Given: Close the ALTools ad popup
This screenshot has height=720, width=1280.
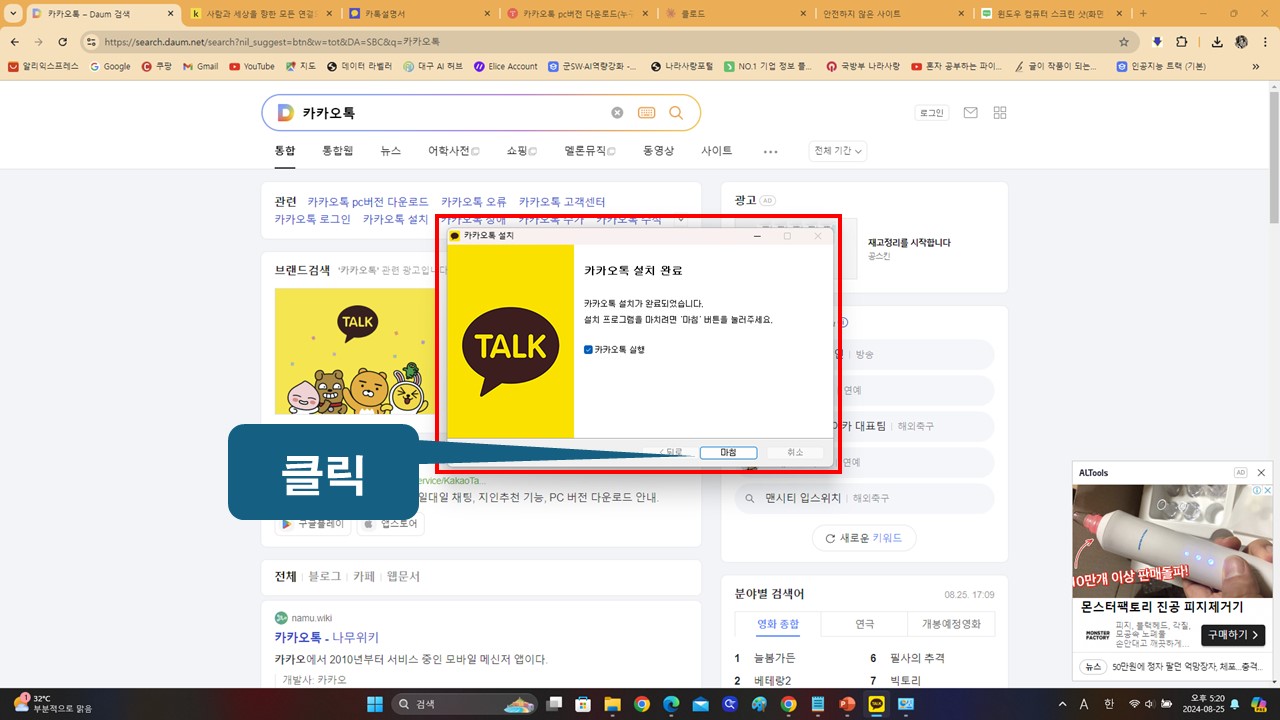Looking at the screenshot, I should pos(1261,473).
